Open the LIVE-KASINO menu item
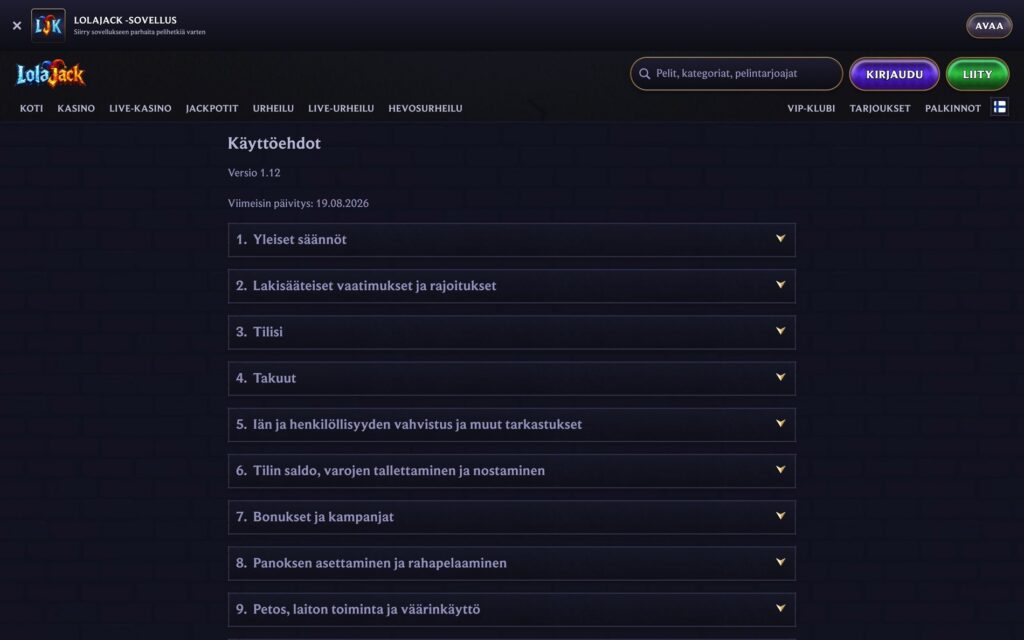Viewport: 1024px width, 640px height. point(140,108)
